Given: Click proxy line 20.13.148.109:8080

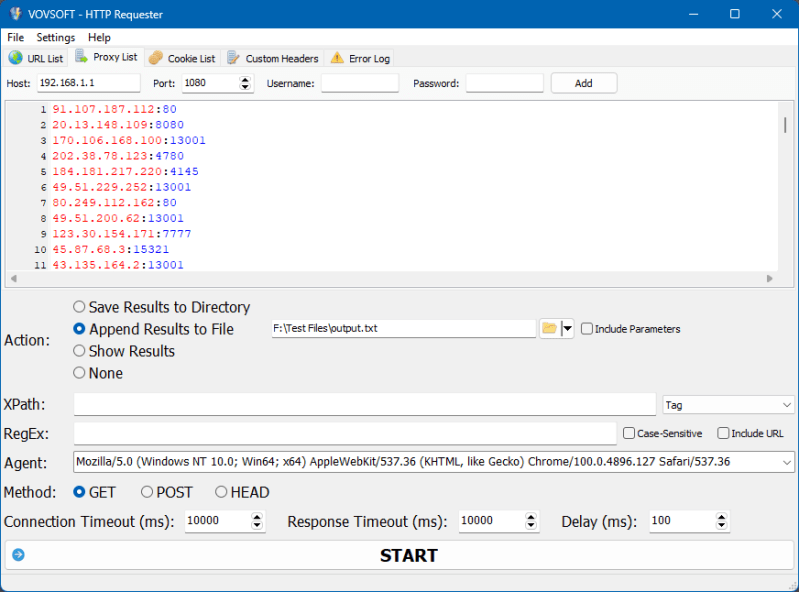Looking at the screenshot, I should [x=118, y=125].
